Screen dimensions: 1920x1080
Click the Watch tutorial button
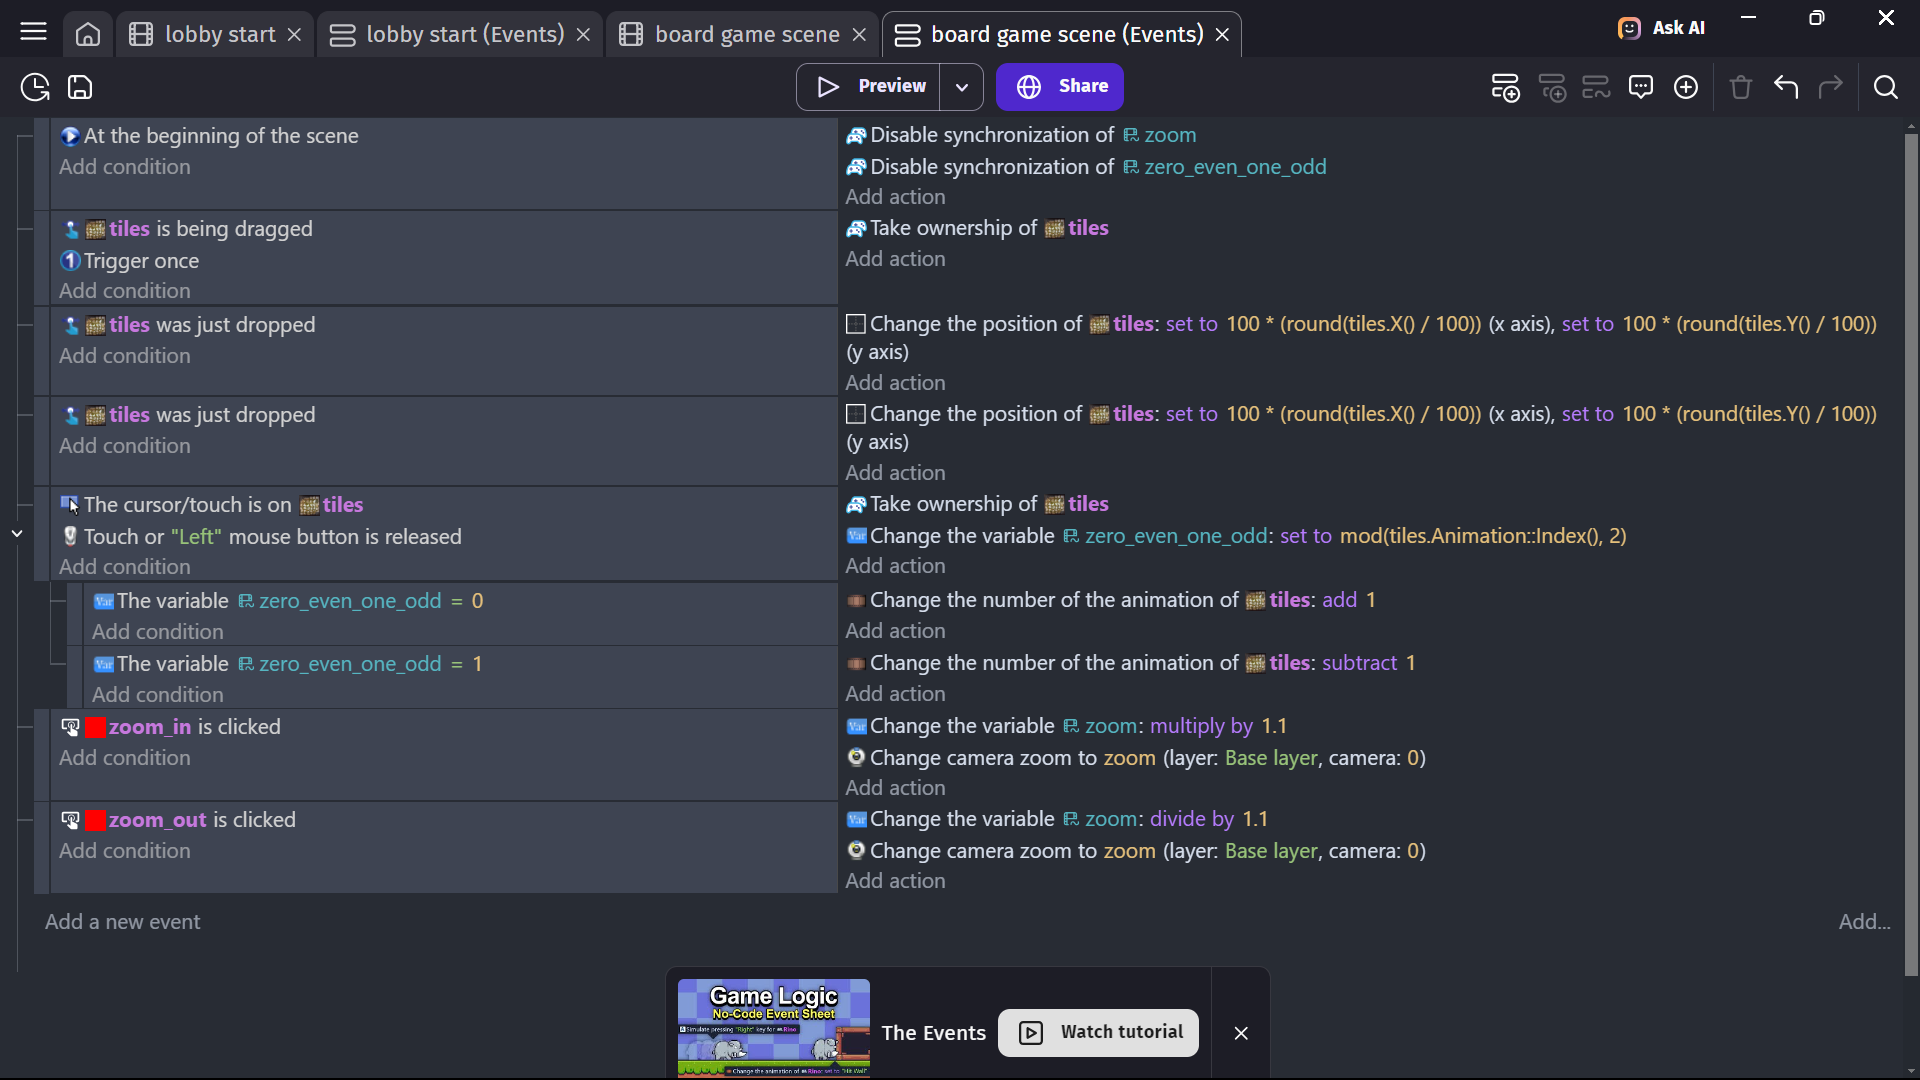coord(1098,1032)
